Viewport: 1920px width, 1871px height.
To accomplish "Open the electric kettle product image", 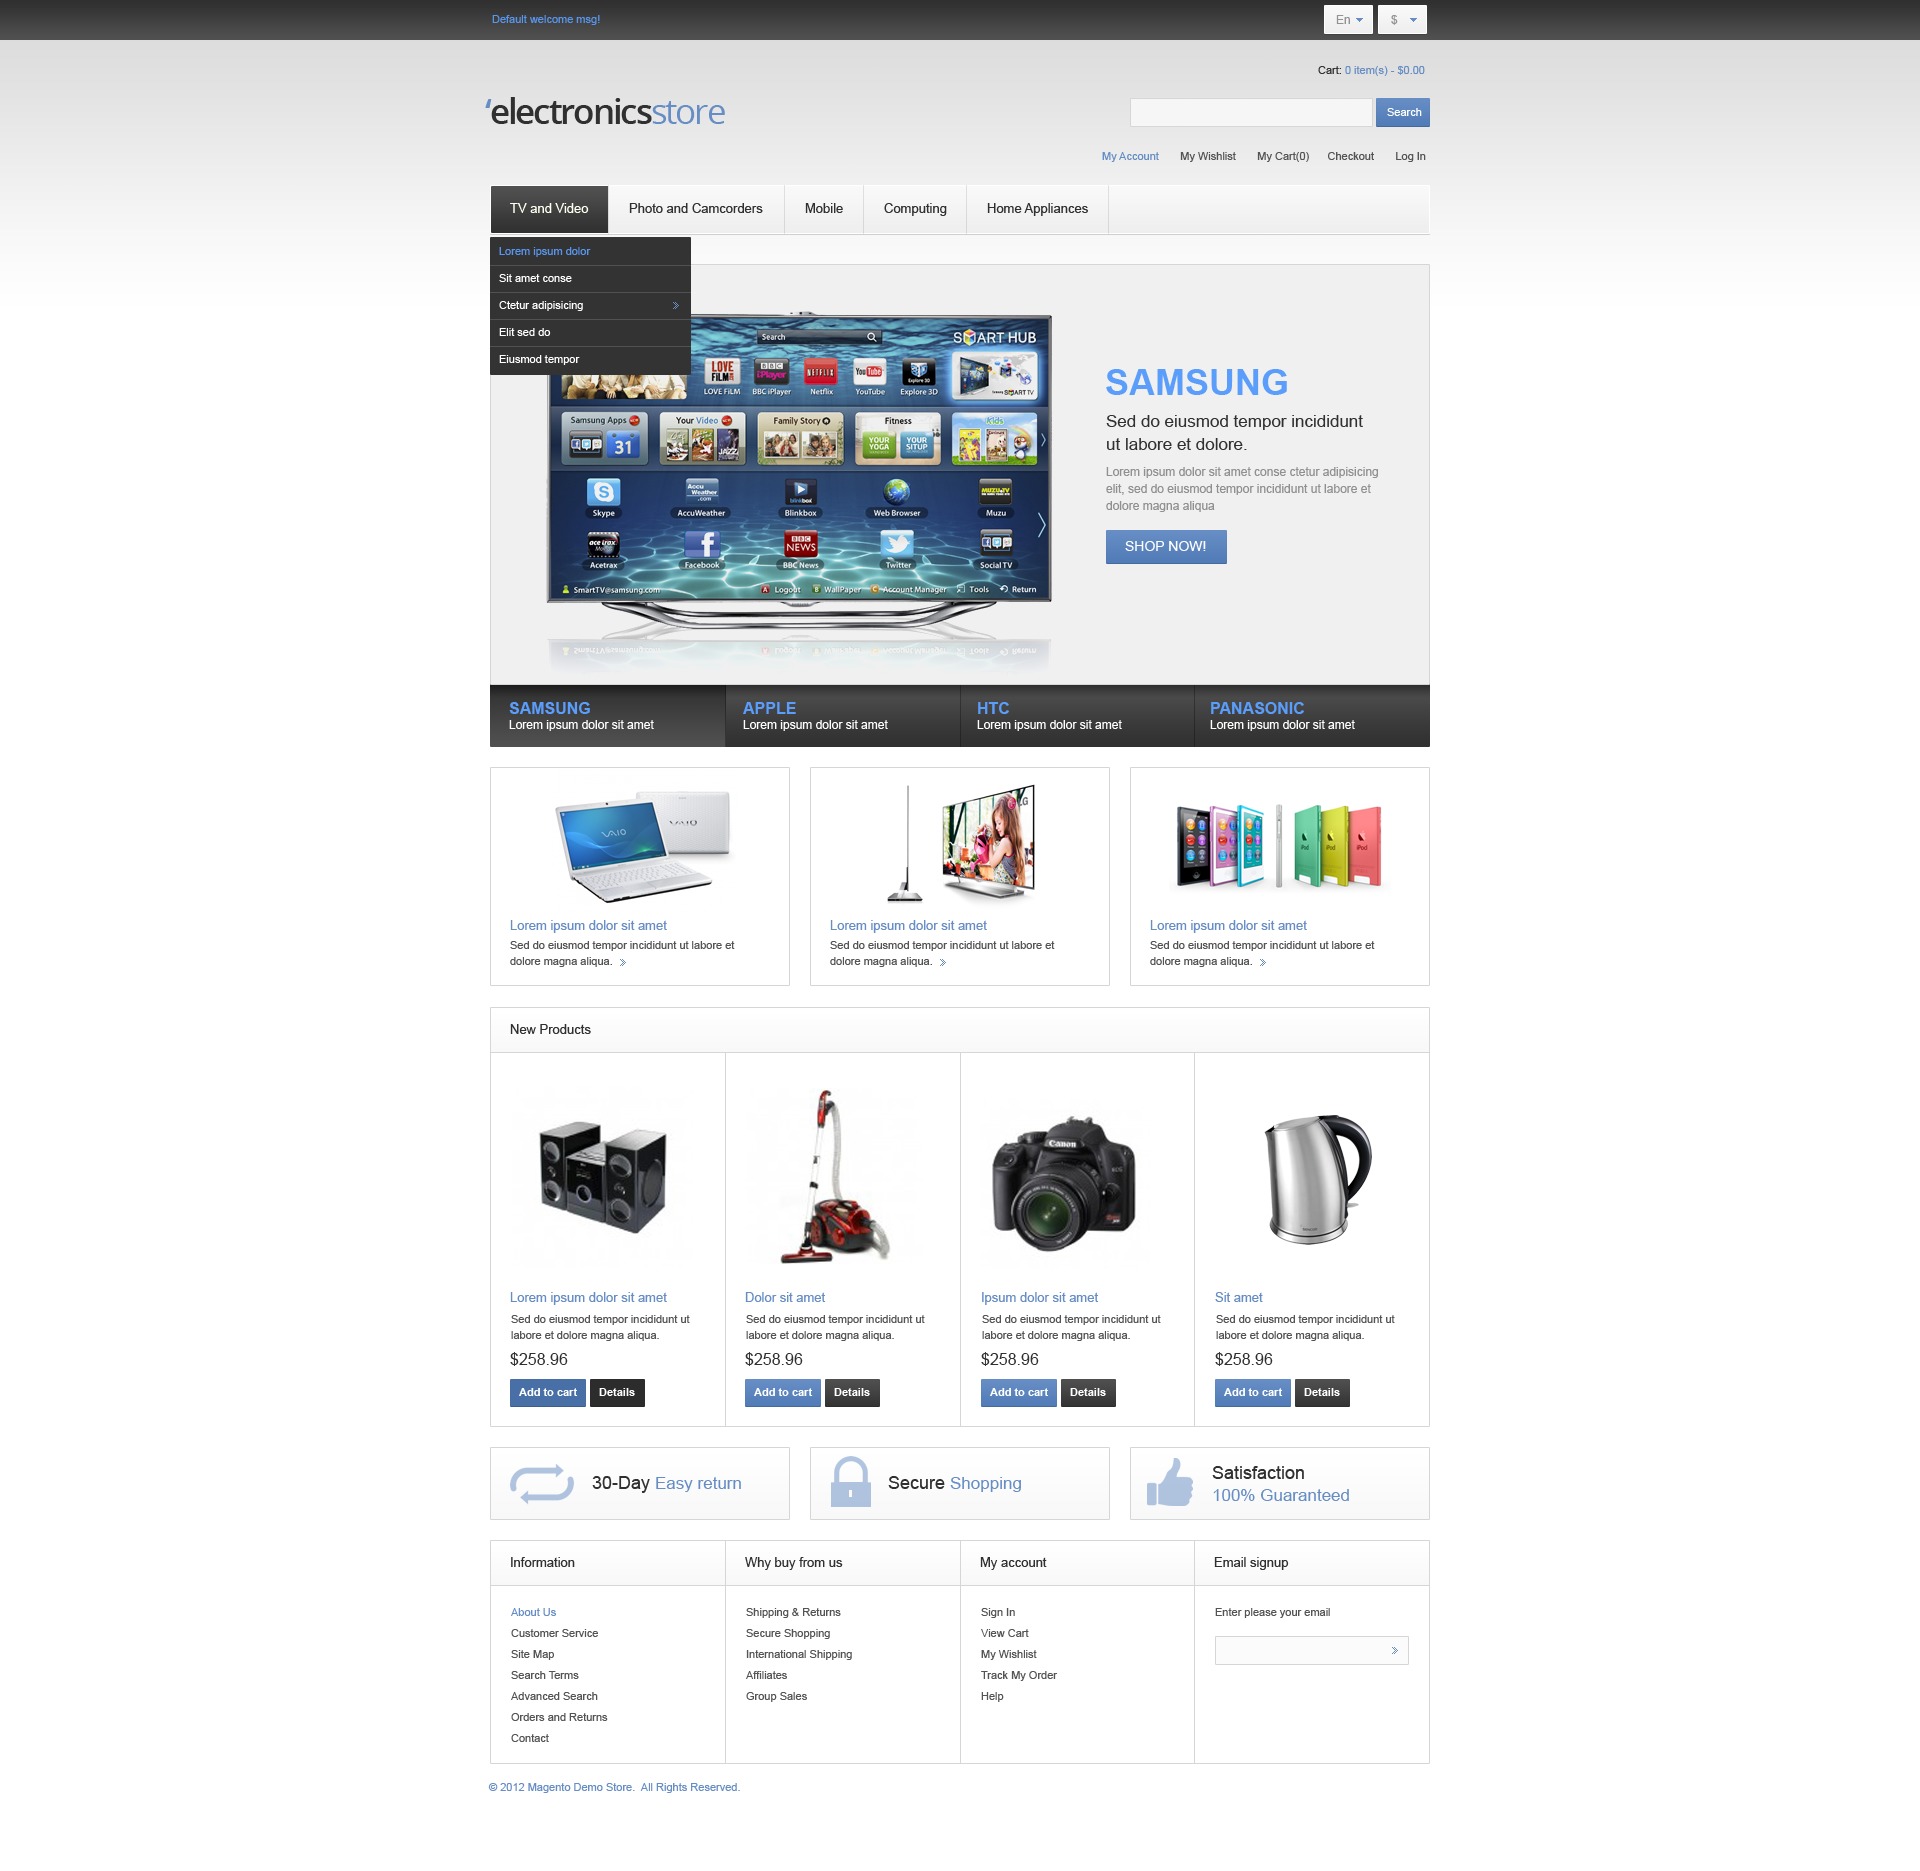I will (1317, 1179).
